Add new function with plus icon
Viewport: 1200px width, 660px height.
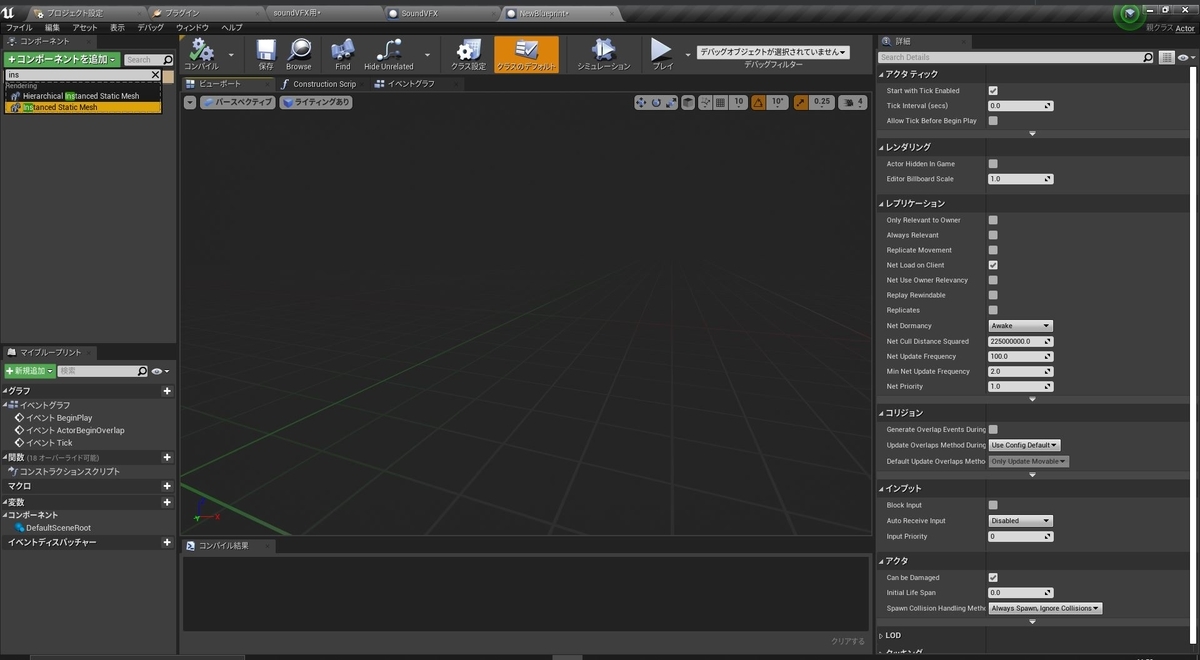click(167, 457)
